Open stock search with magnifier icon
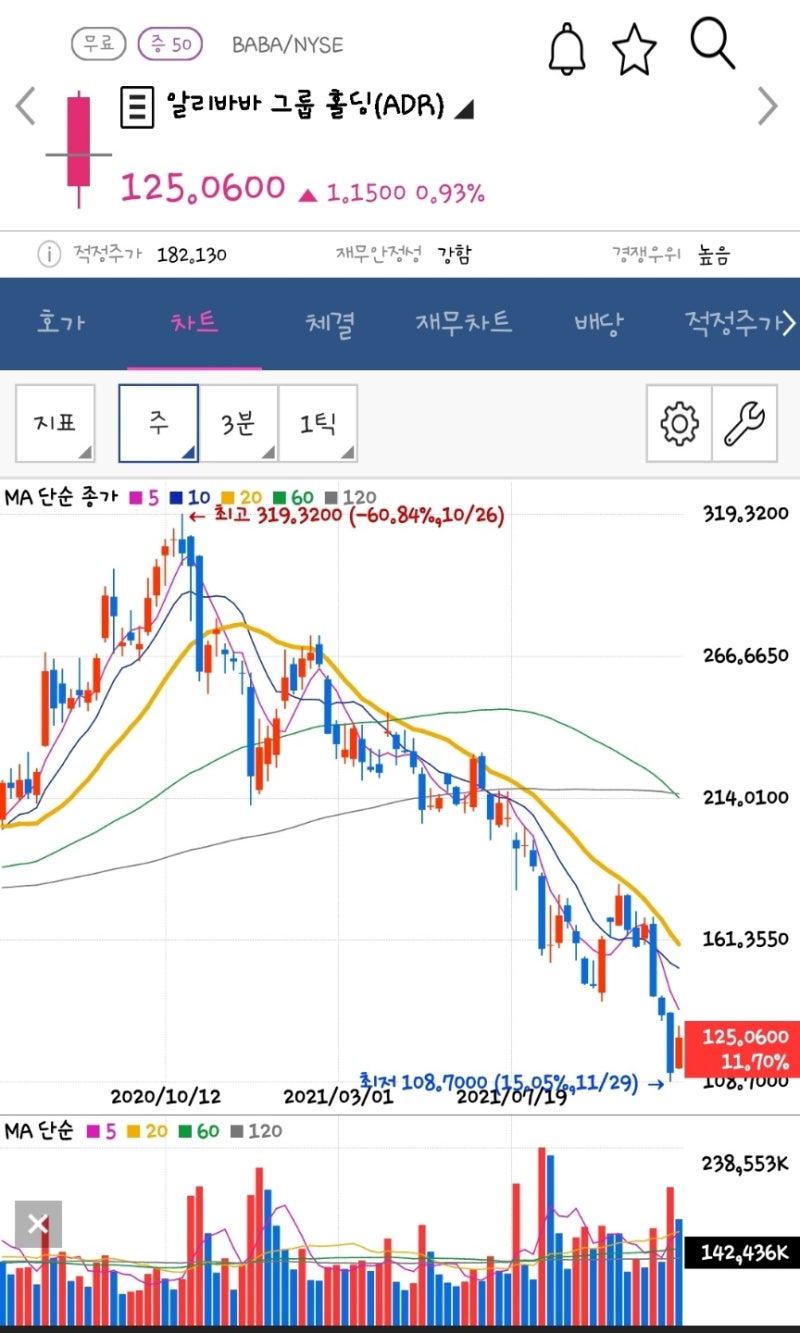800x1333 pixels. coord(711,44)
